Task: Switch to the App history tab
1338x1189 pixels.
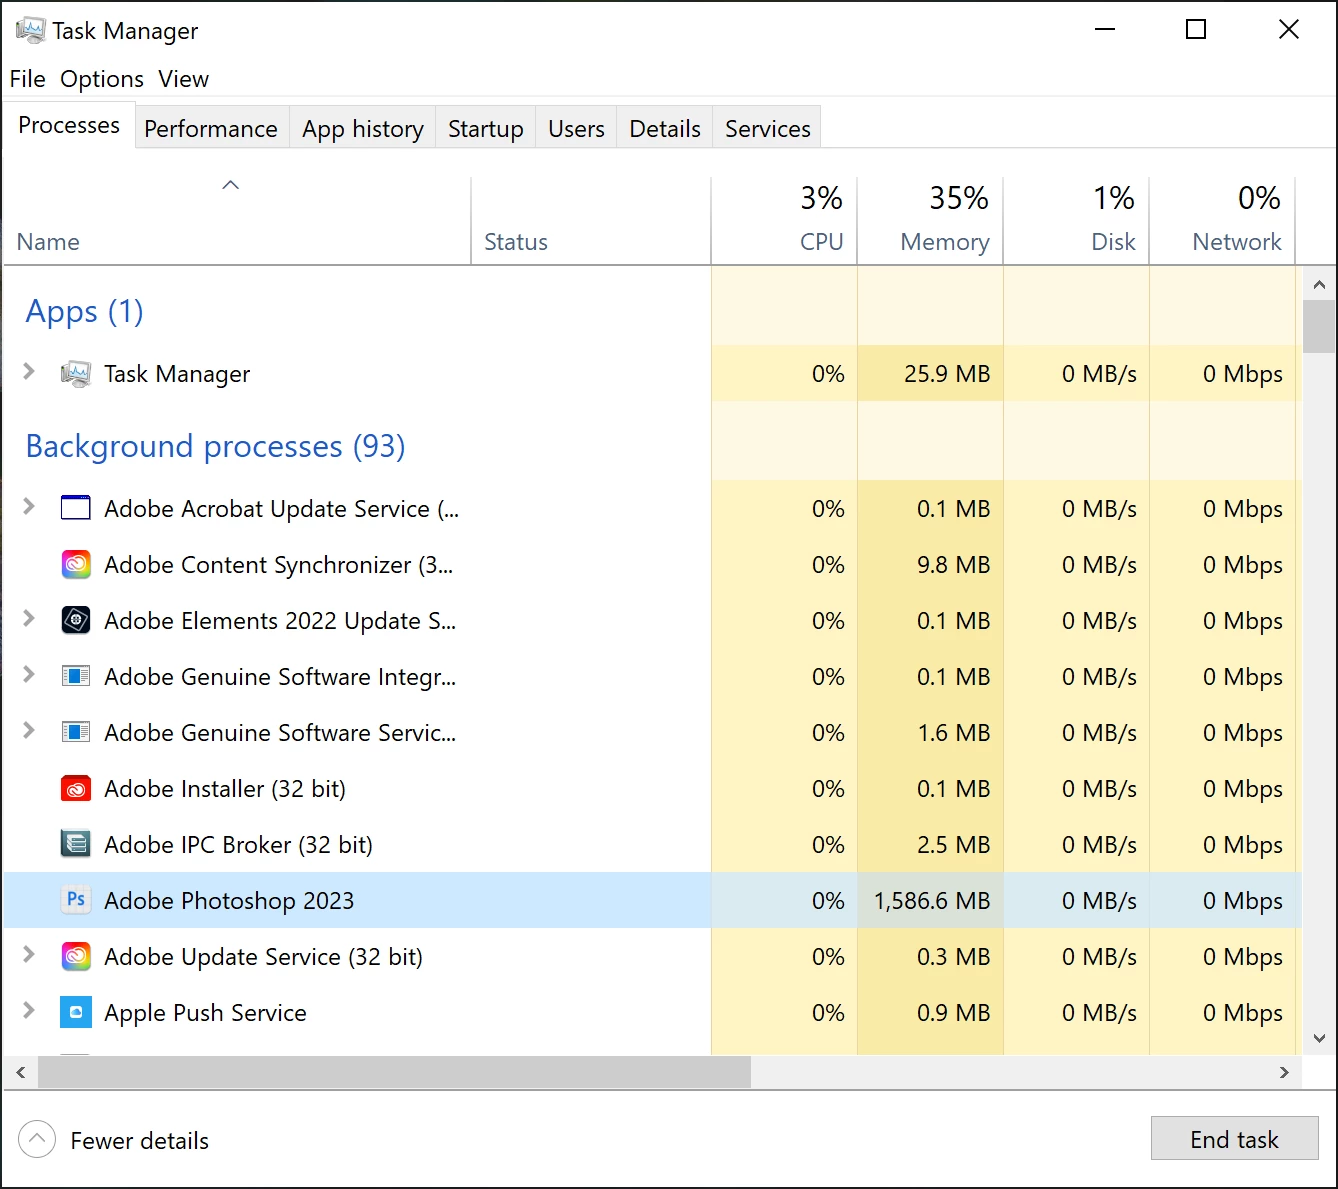Action: pos(363,129)
